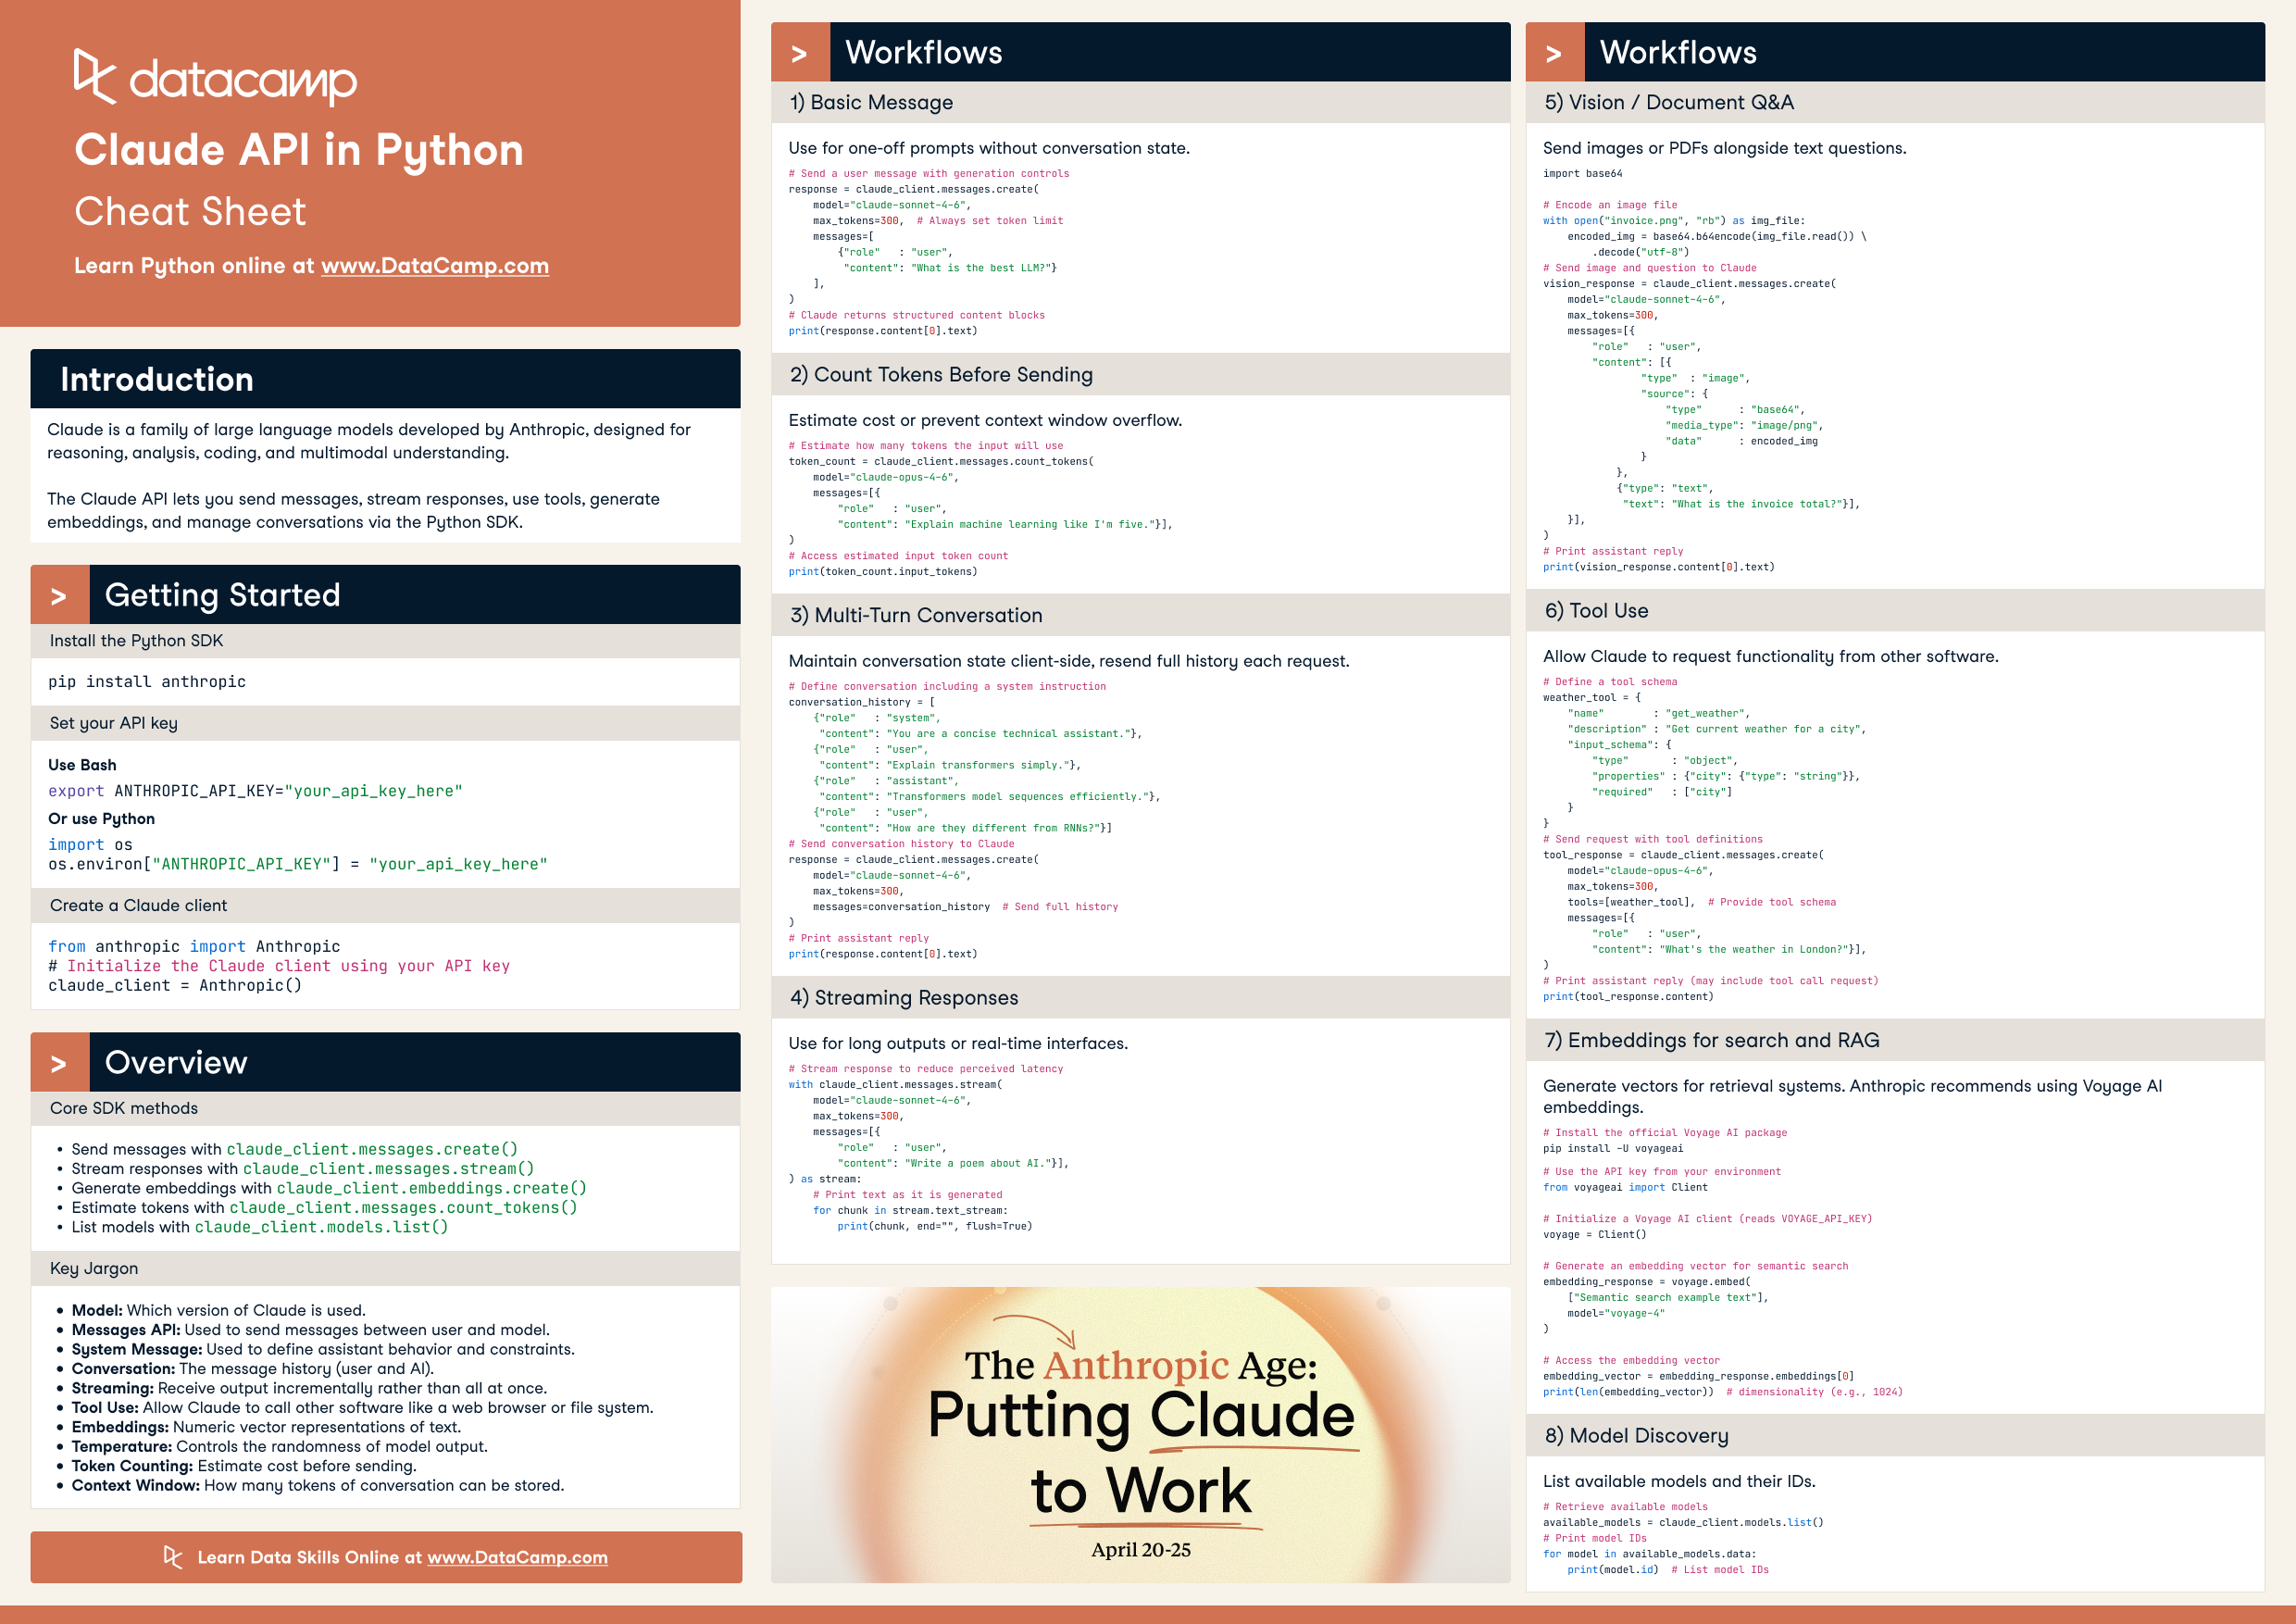Image resolution: width=2296 pixels, height=1624 pixels.
Task: Open the www.DataCamp.com link under Cheat Sheet
Action: pos(435,266)
